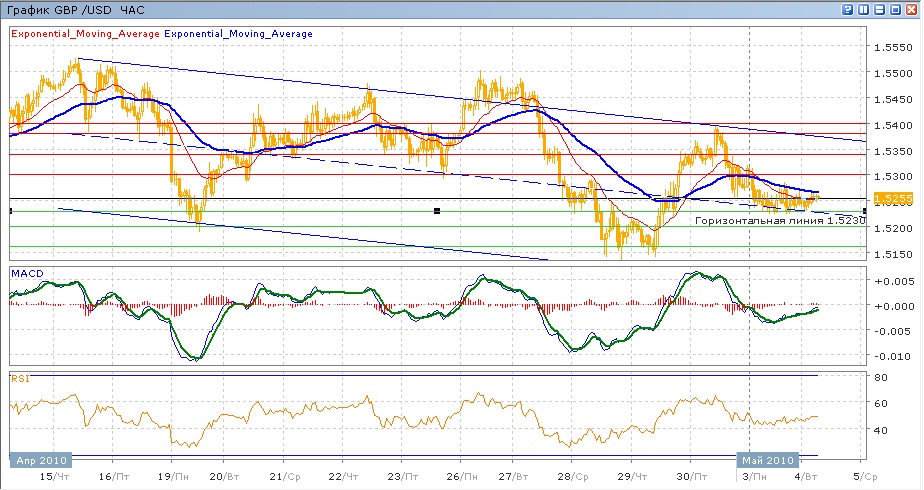Image resolution: width=924 pixels, height=490 pixels.
Task: Select the blue Exponential_Moving_Average legend label
Action: 238,34
